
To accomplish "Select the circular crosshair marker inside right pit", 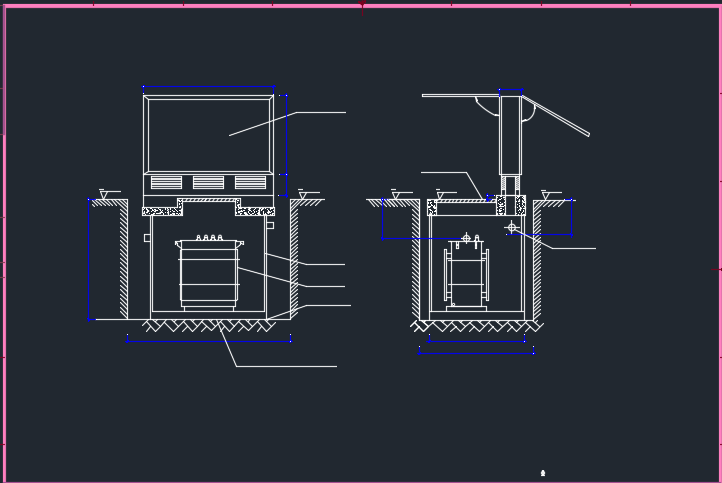I will 511,227.
